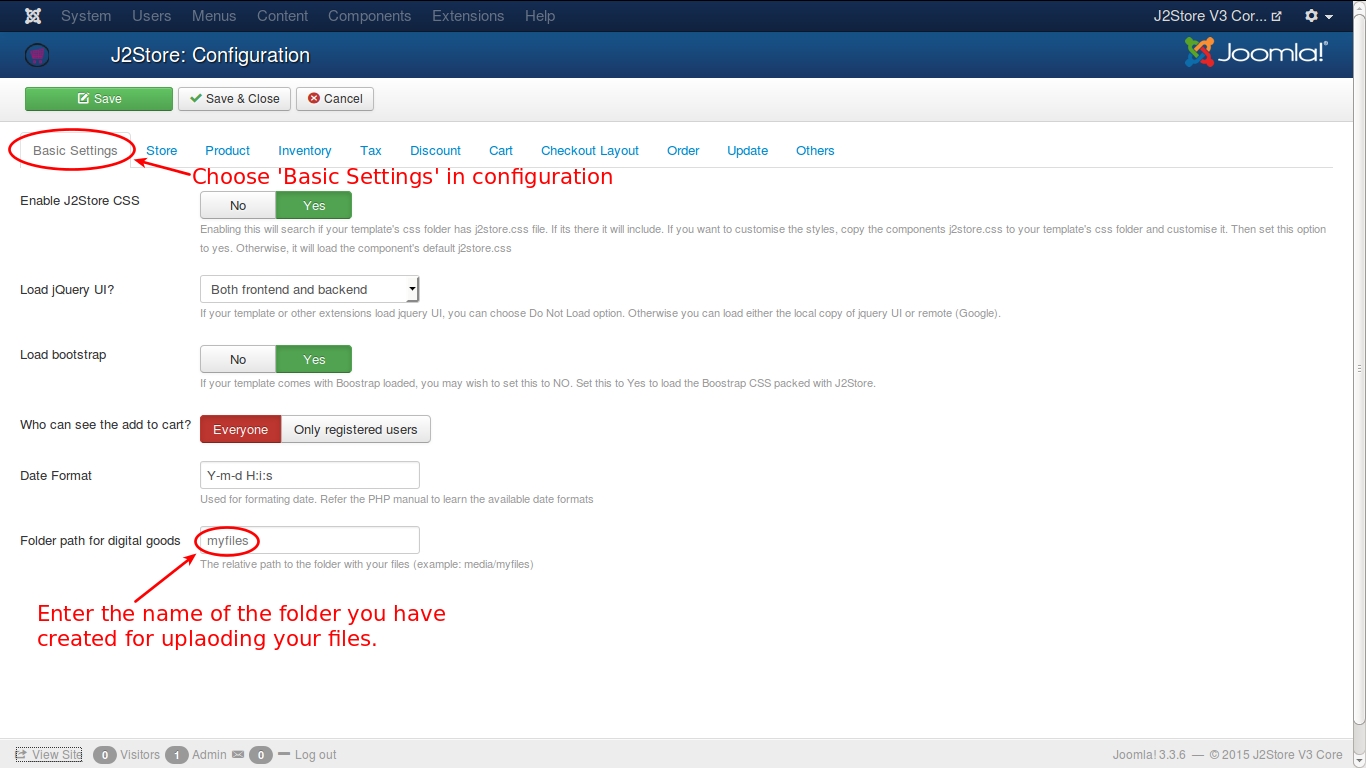The width and height of the screenshot is (1366, 768).
Task: Click the messages count badge
Action: [x=260, y=755]
